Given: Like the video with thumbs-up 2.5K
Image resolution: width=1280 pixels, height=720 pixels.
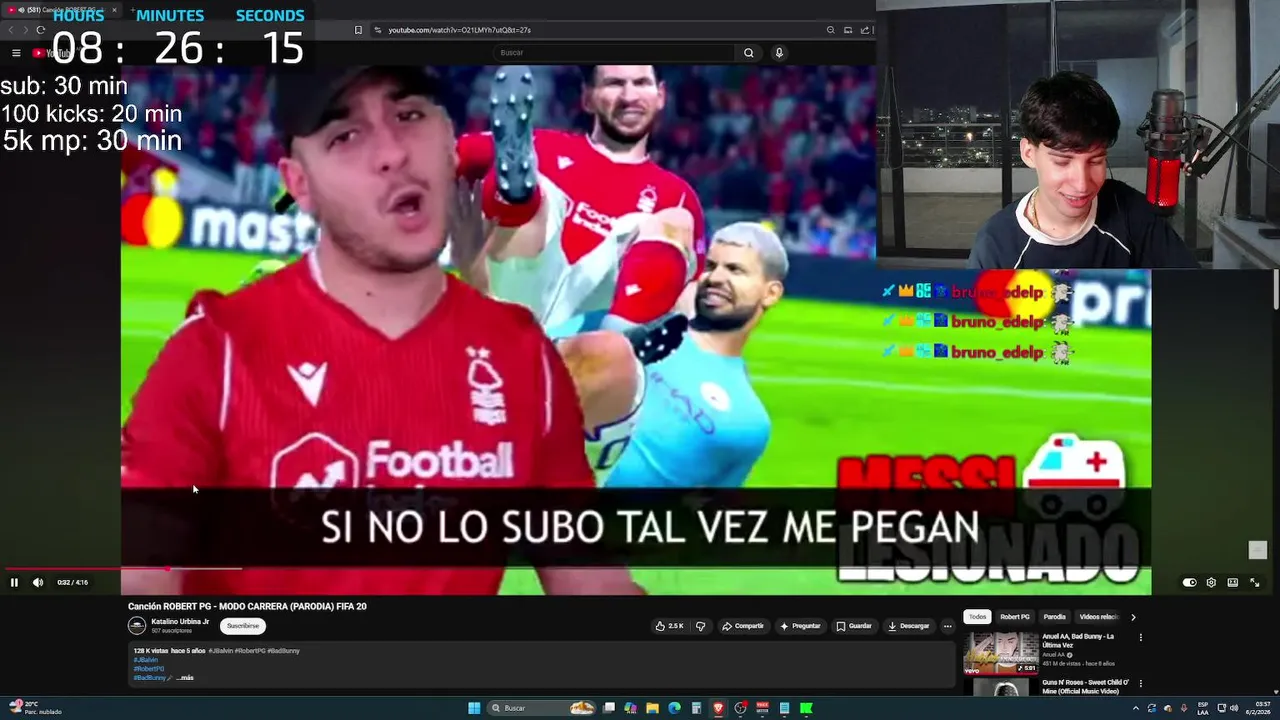Looking at the screenshot, I should (669, 626).
